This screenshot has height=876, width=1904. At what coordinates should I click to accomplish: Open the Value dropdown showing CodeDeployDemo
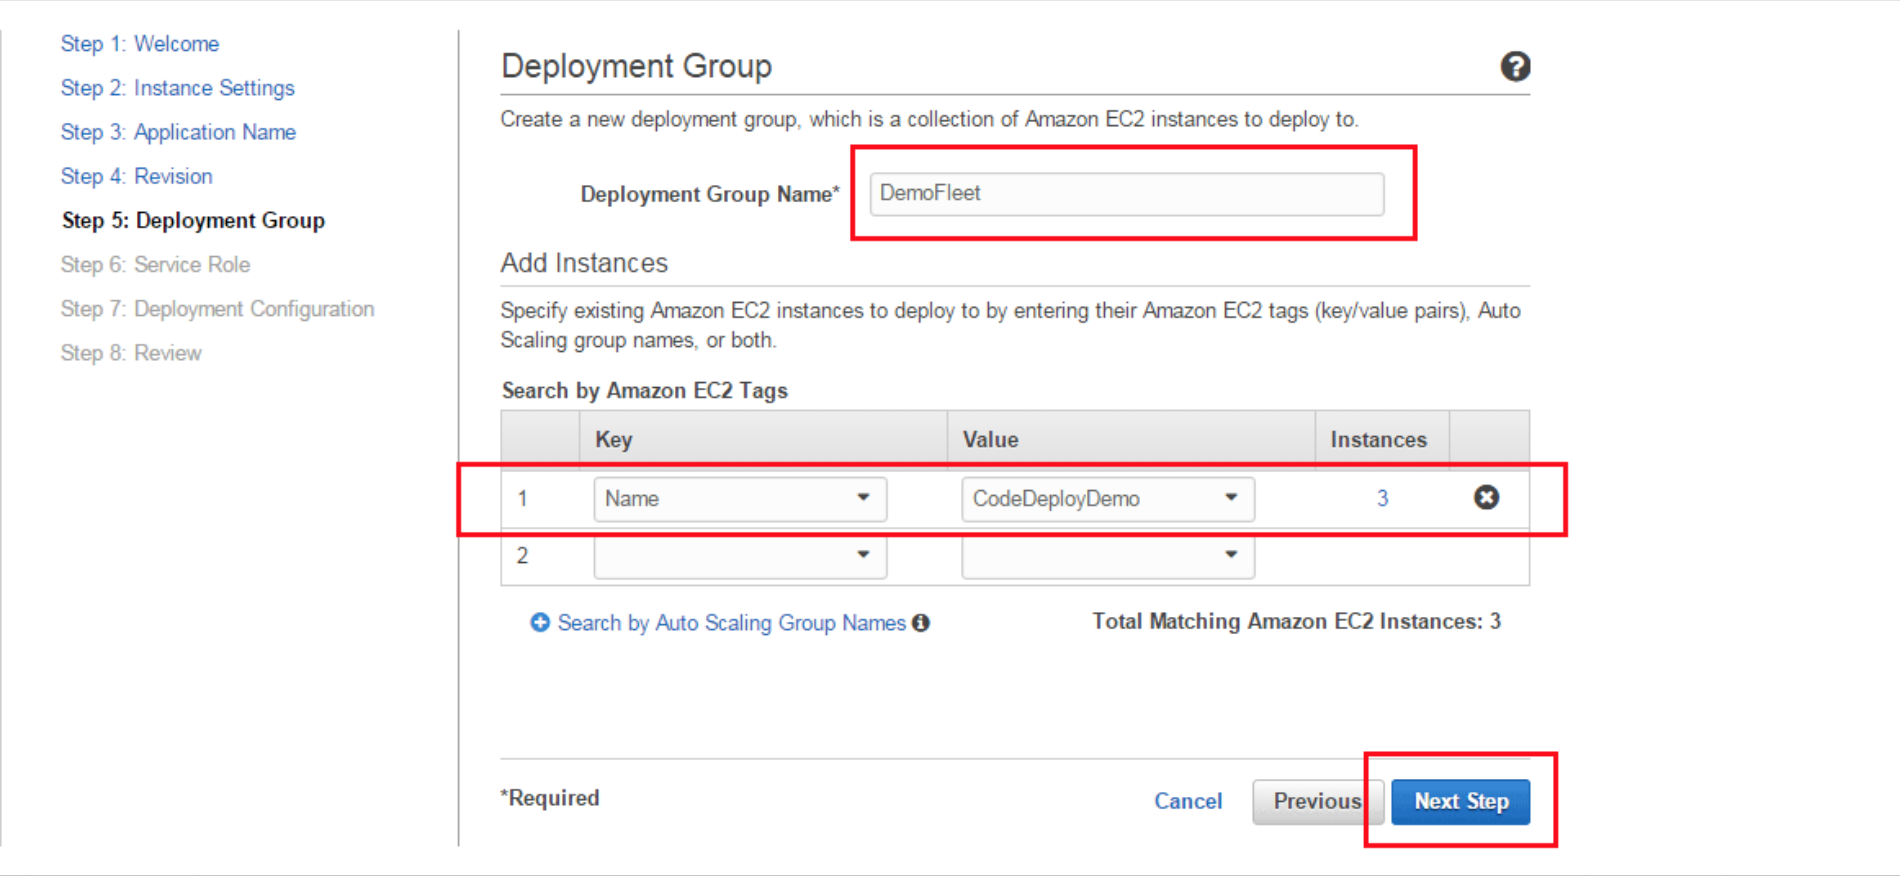tap(1107, 498)
